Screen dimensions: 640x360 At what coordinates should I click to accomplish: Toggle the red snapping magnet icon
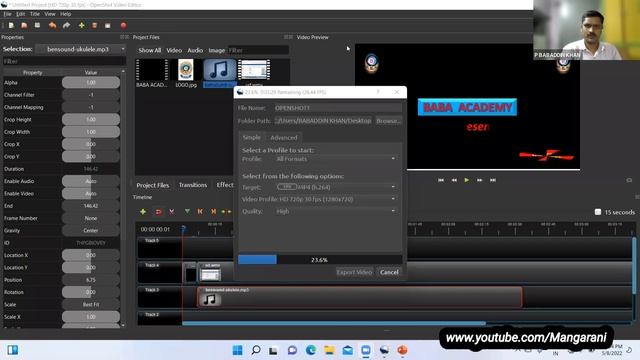[158, 211]
